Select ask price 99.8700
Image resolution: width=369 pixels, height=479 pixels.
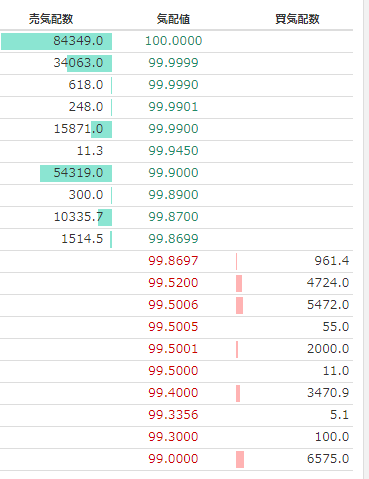pyautogui.click(x=174, y=217)
